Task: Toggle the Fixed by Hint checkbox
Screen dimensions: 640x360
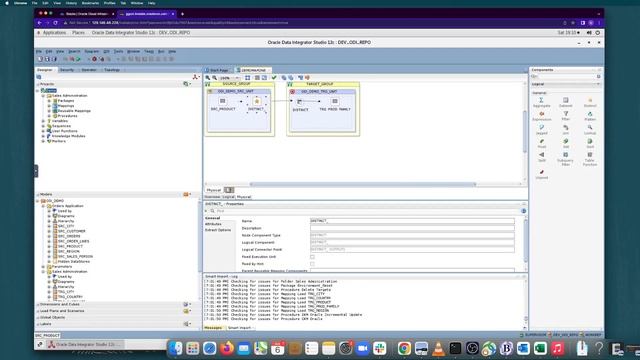Action: pos(312,264)
